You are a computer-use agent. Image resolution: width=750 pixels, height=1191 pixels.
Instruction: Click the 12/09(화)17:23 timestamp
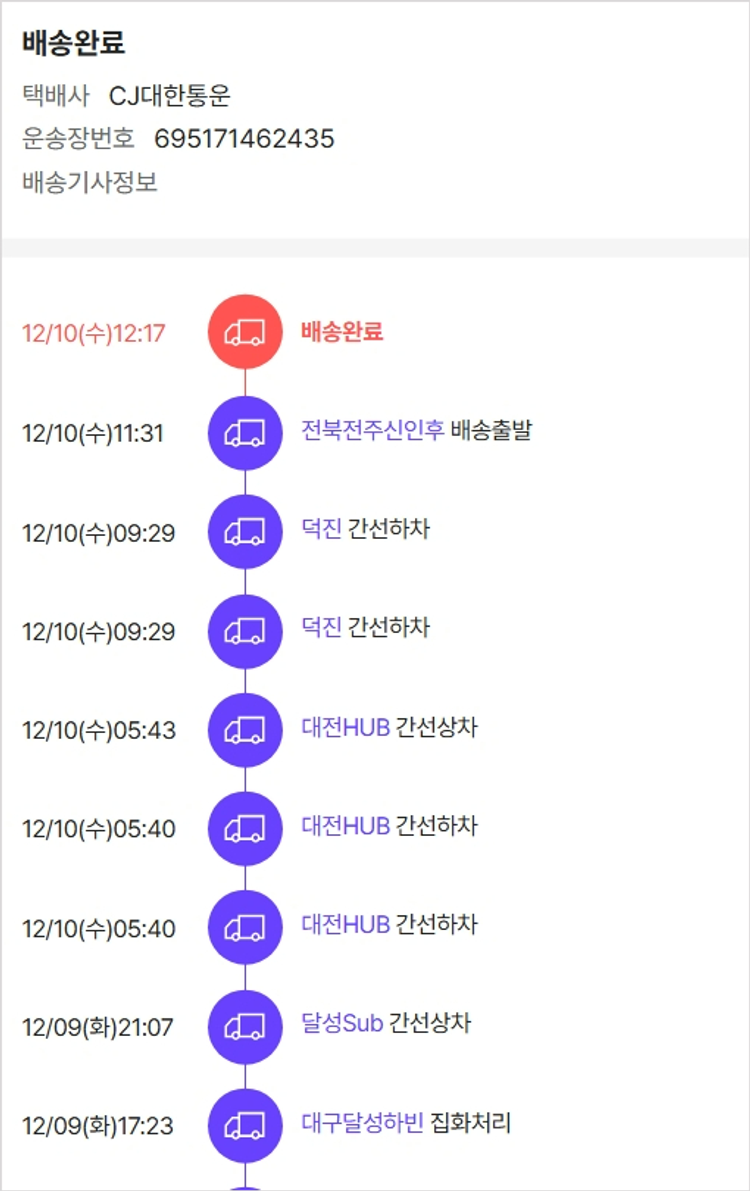(97, 1126)
